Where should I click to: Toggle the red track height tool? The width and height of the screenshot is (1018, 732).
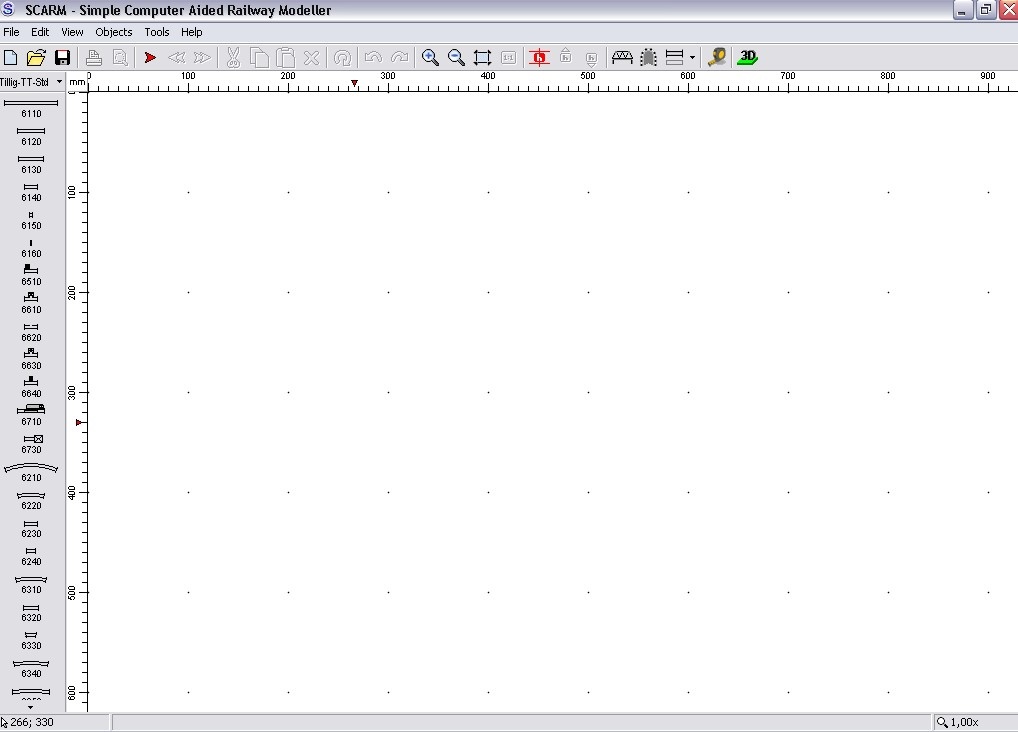540,58
